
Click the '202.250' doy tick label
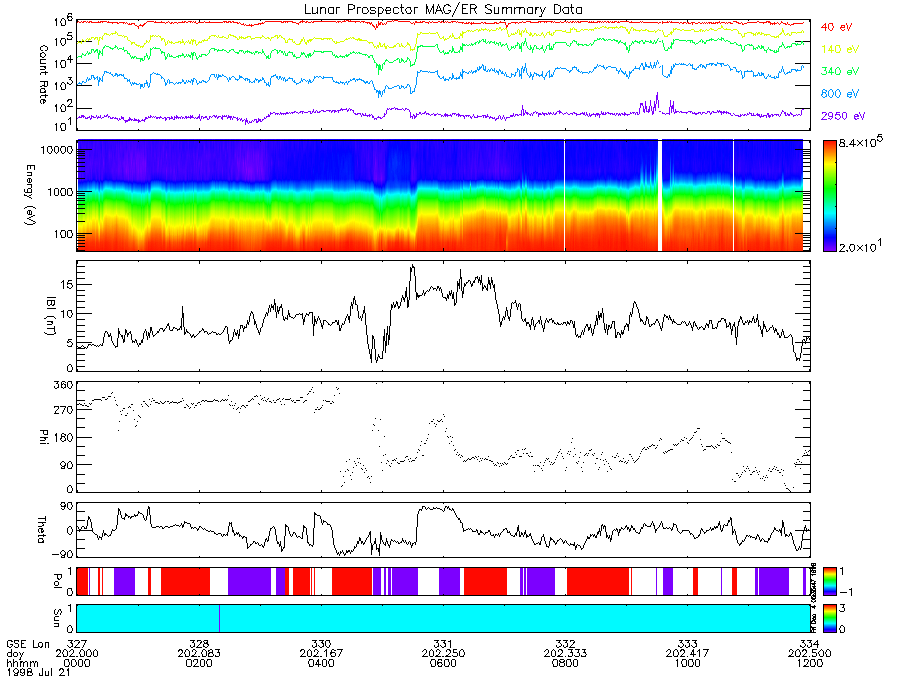pyautogui.click(x=443, y=654)
